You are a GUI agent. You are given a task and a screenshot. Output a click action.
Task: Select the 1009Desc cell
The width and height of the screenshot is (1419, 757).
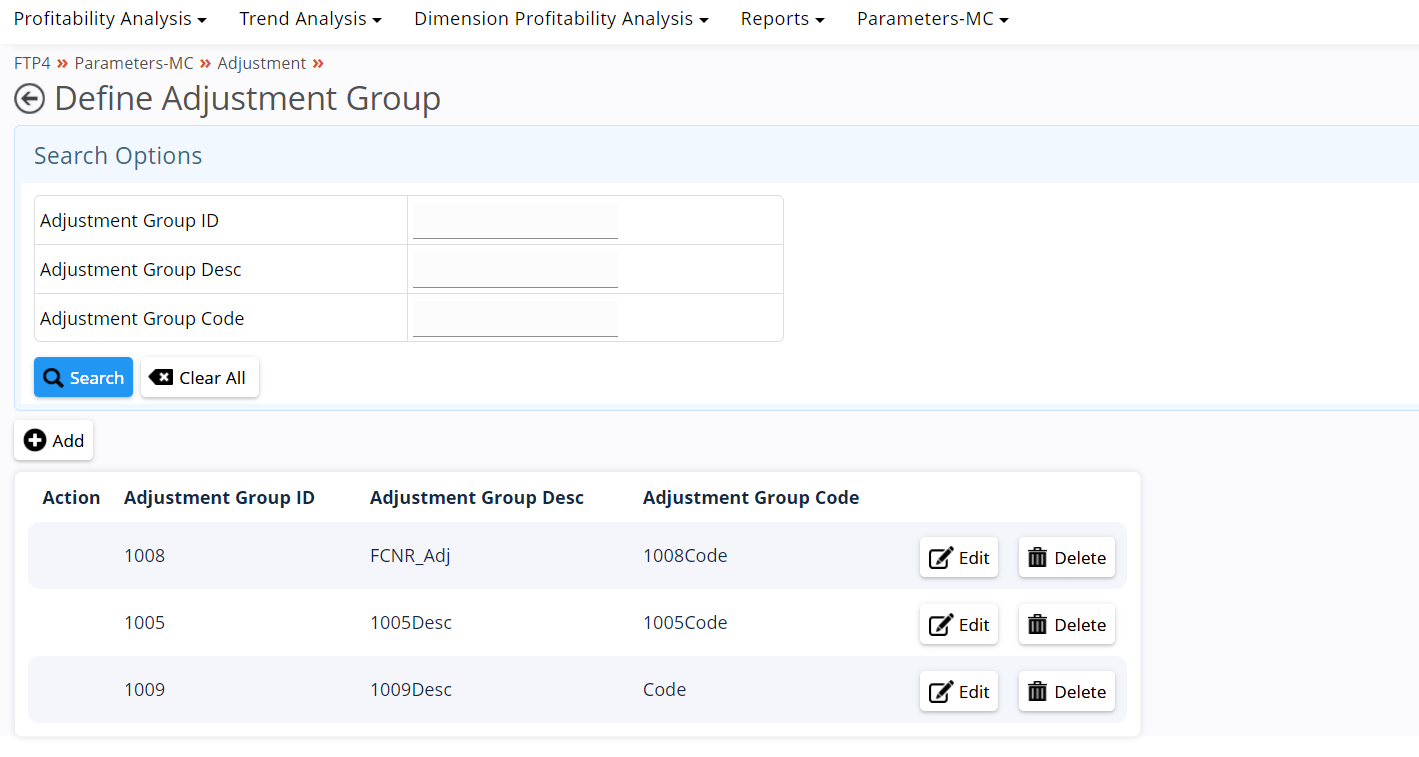pos(411,690)
